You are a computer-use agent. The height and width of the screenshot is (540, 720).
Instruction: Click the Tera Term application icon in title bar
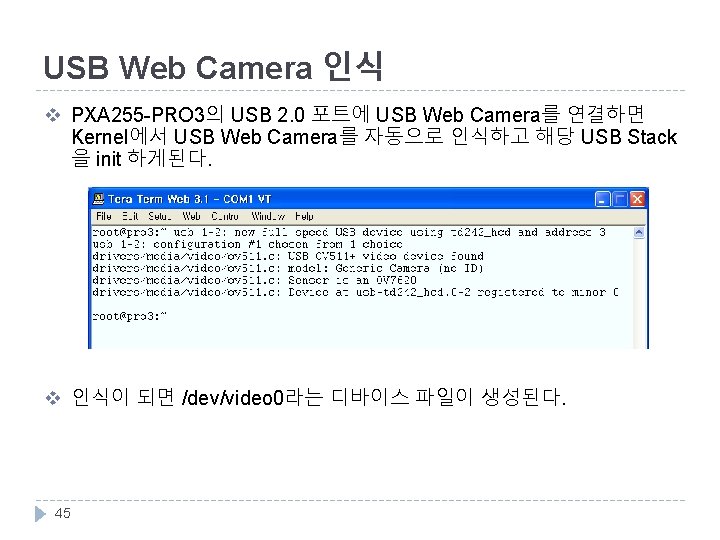[98, 199]
